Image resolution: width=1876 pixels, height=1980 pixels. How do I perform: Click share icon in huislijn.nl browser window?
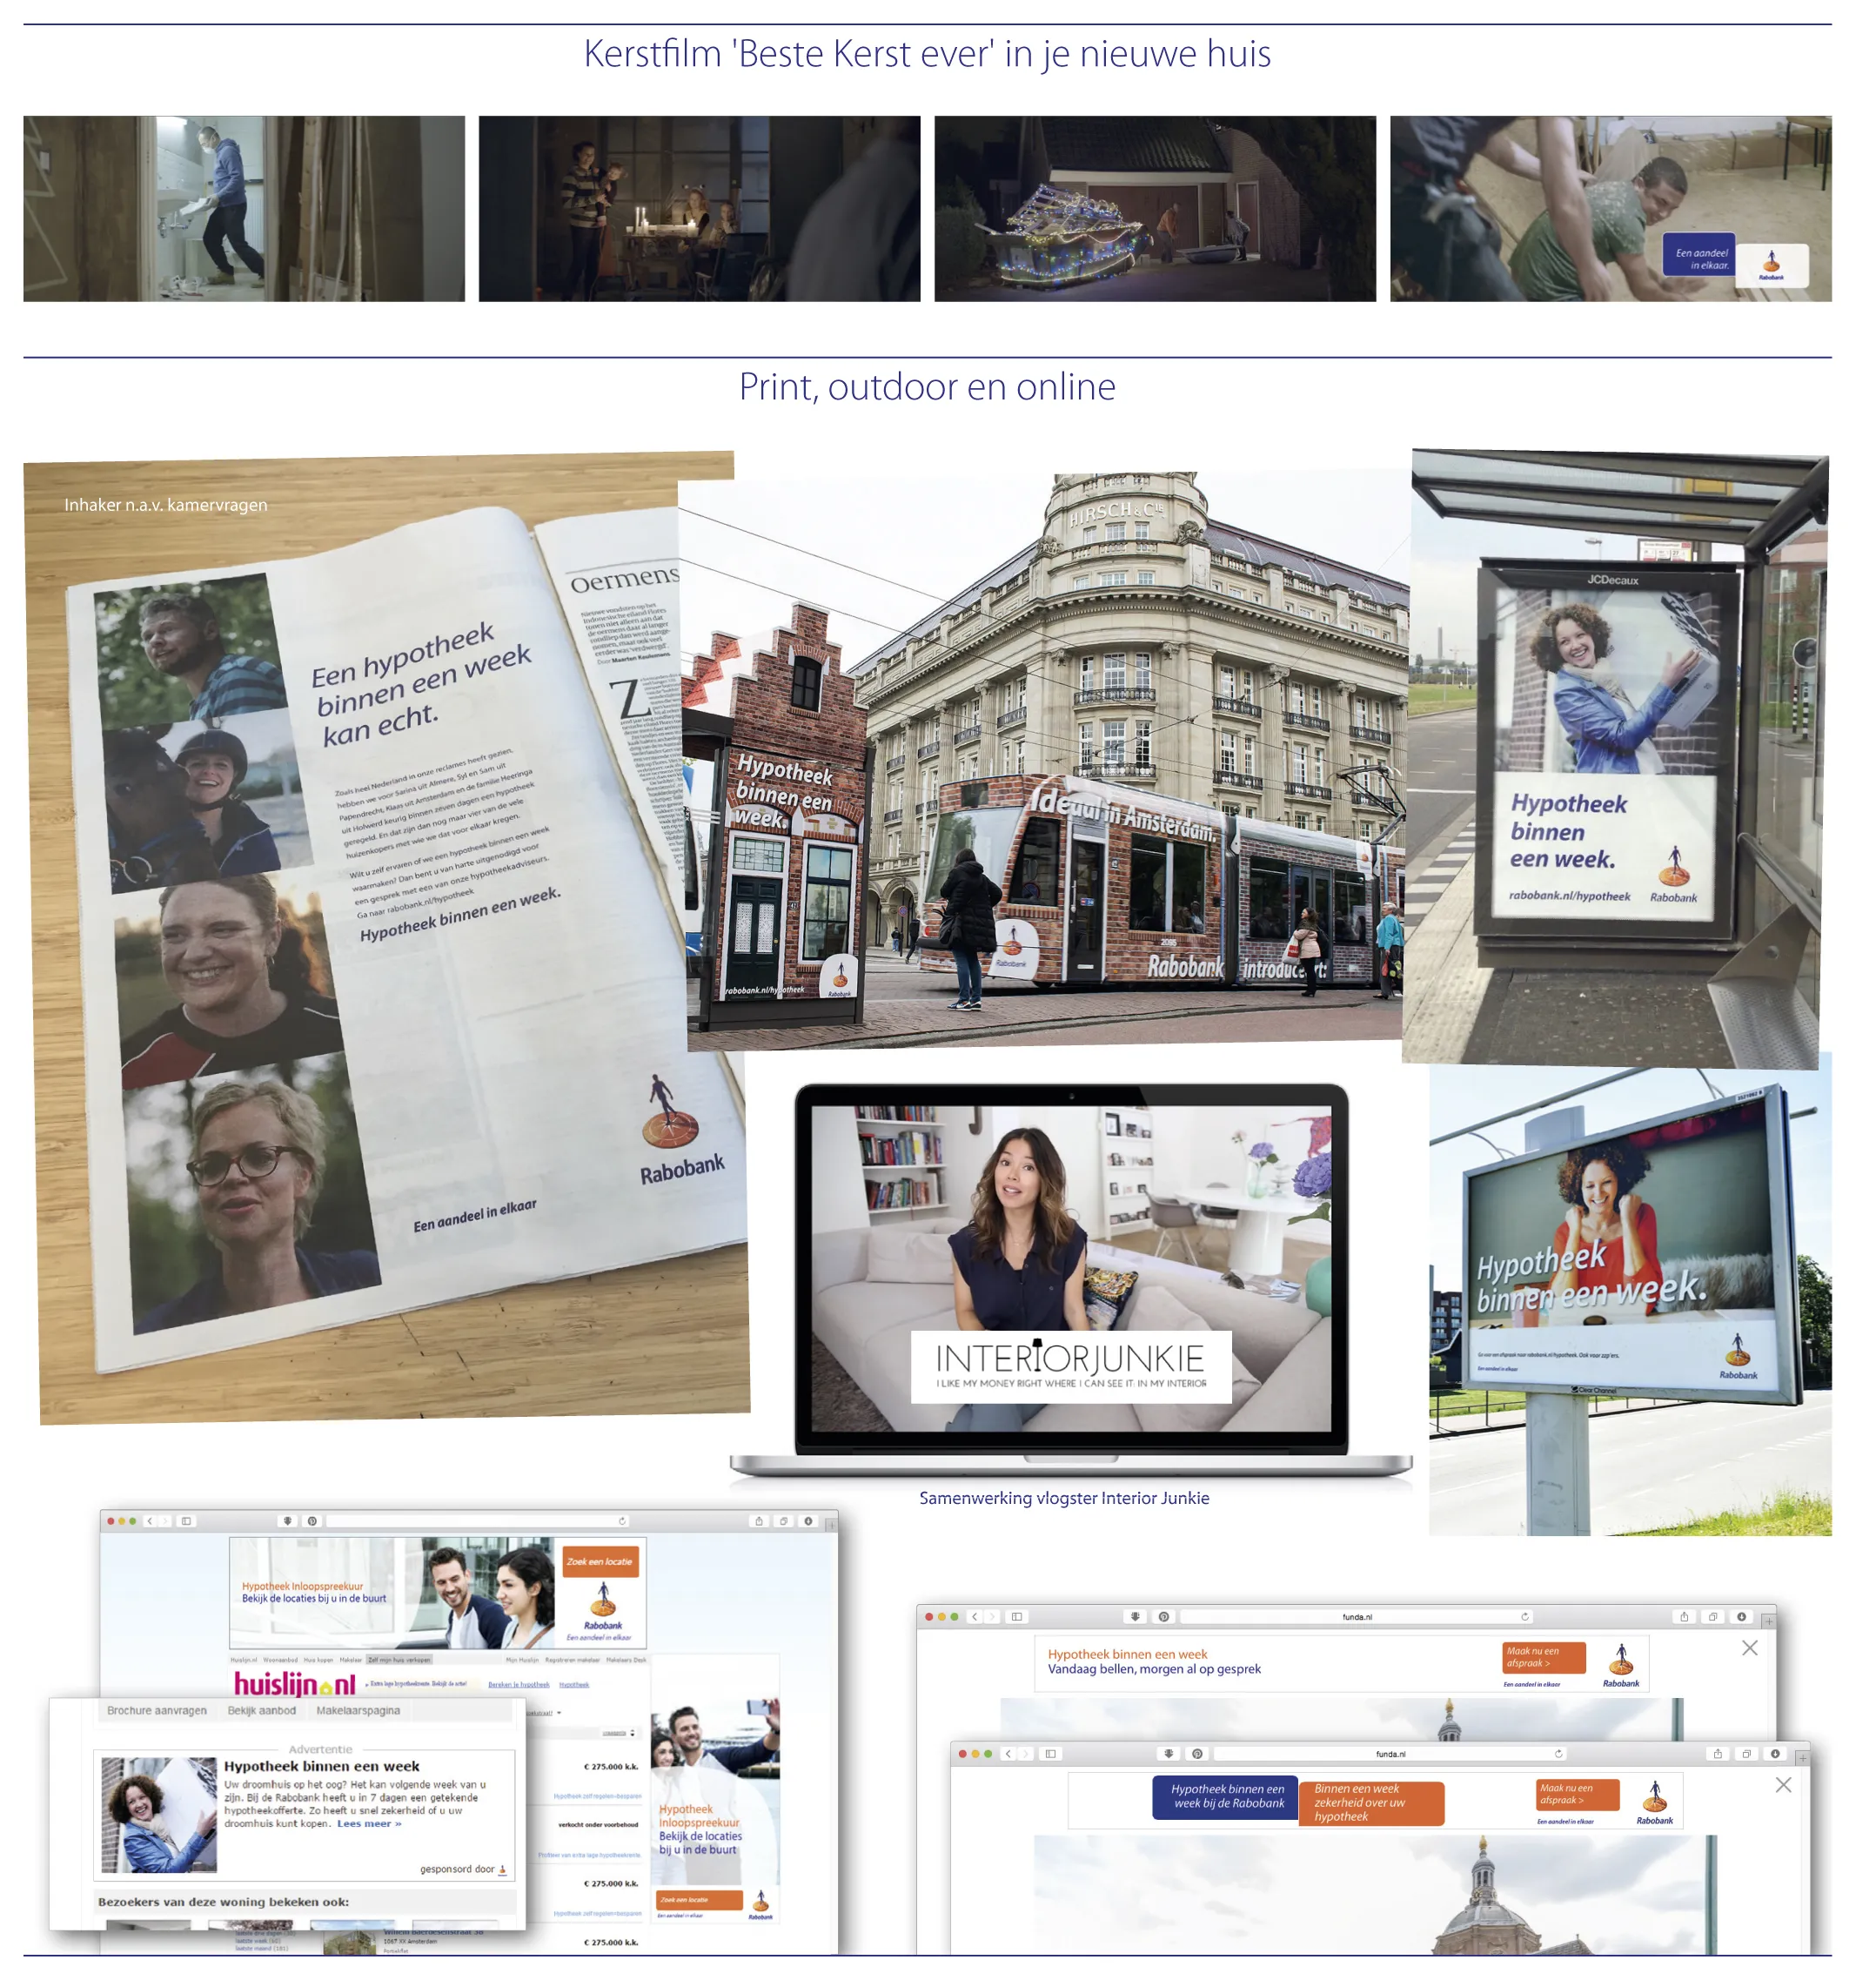coord(759,1521)
